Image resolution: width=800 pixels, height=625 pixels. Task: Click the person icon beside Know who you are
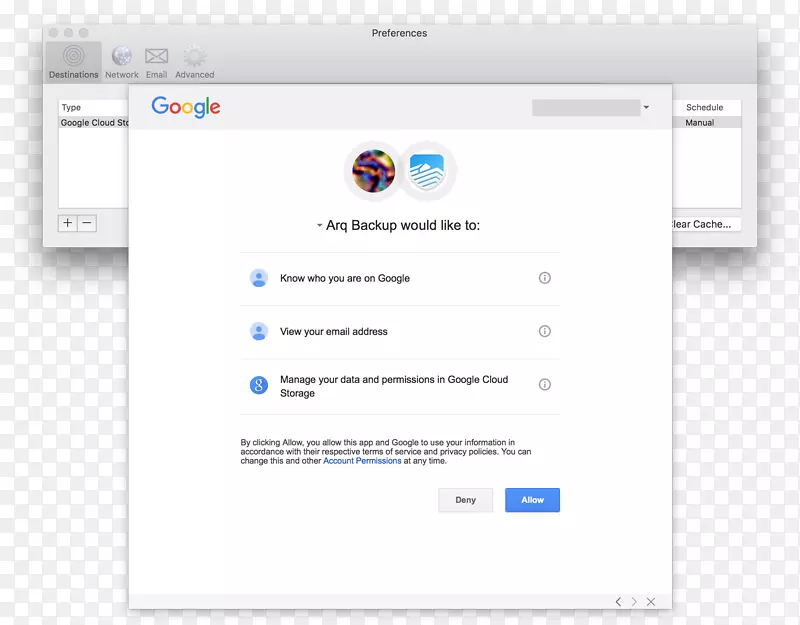(x=259, y=278)
